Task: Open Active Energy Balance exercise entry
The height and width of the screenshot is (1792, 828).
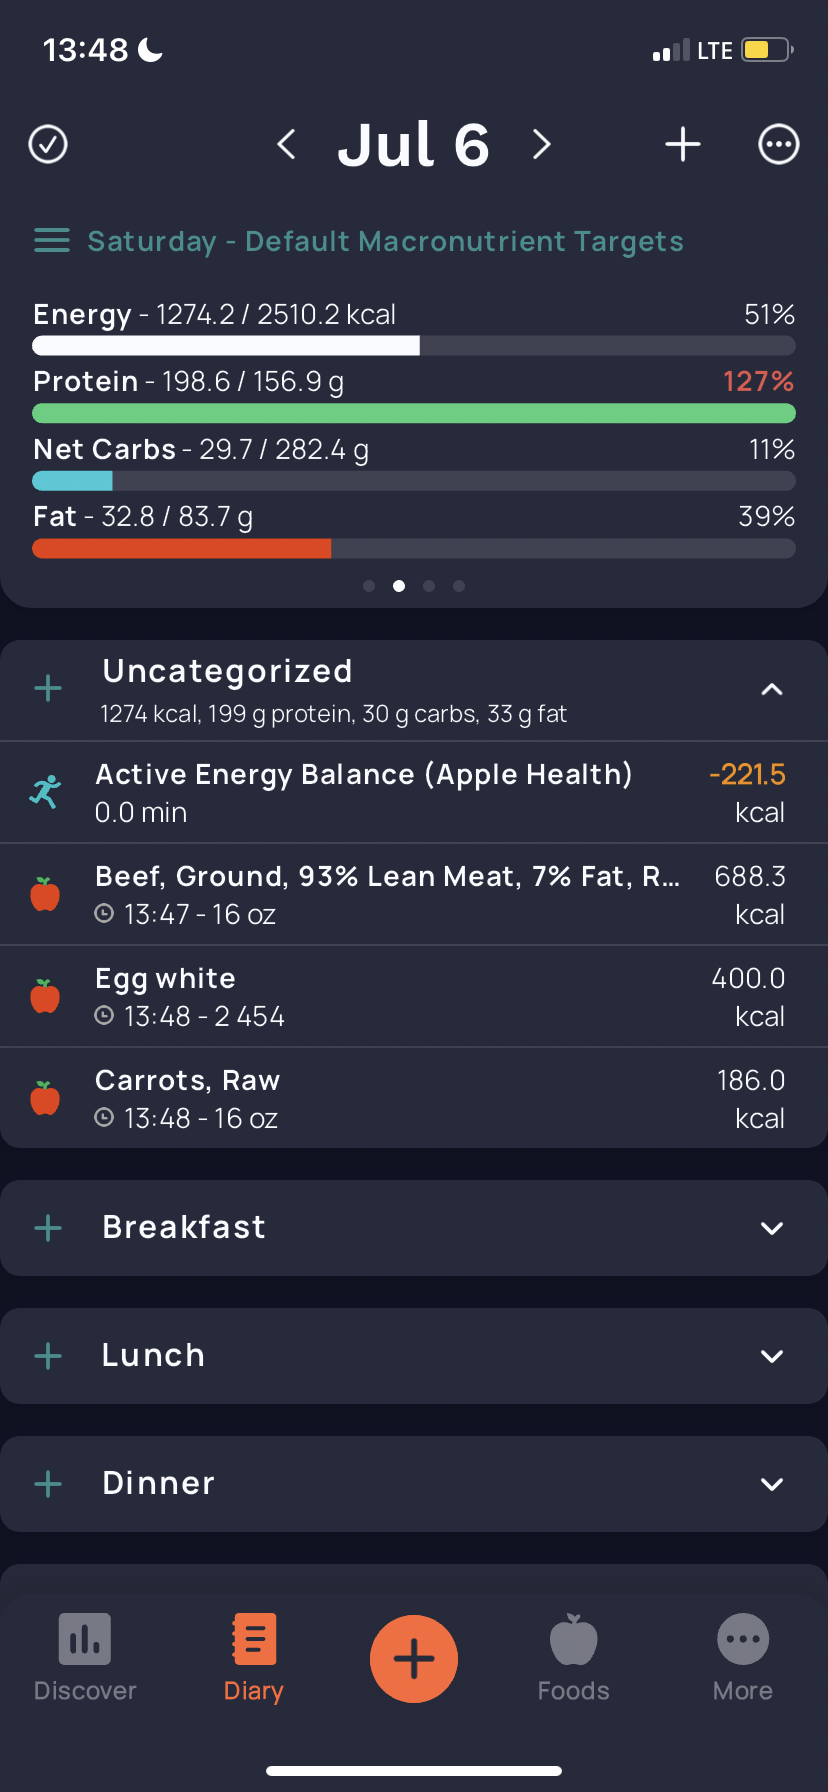Action: coord(414,793)
